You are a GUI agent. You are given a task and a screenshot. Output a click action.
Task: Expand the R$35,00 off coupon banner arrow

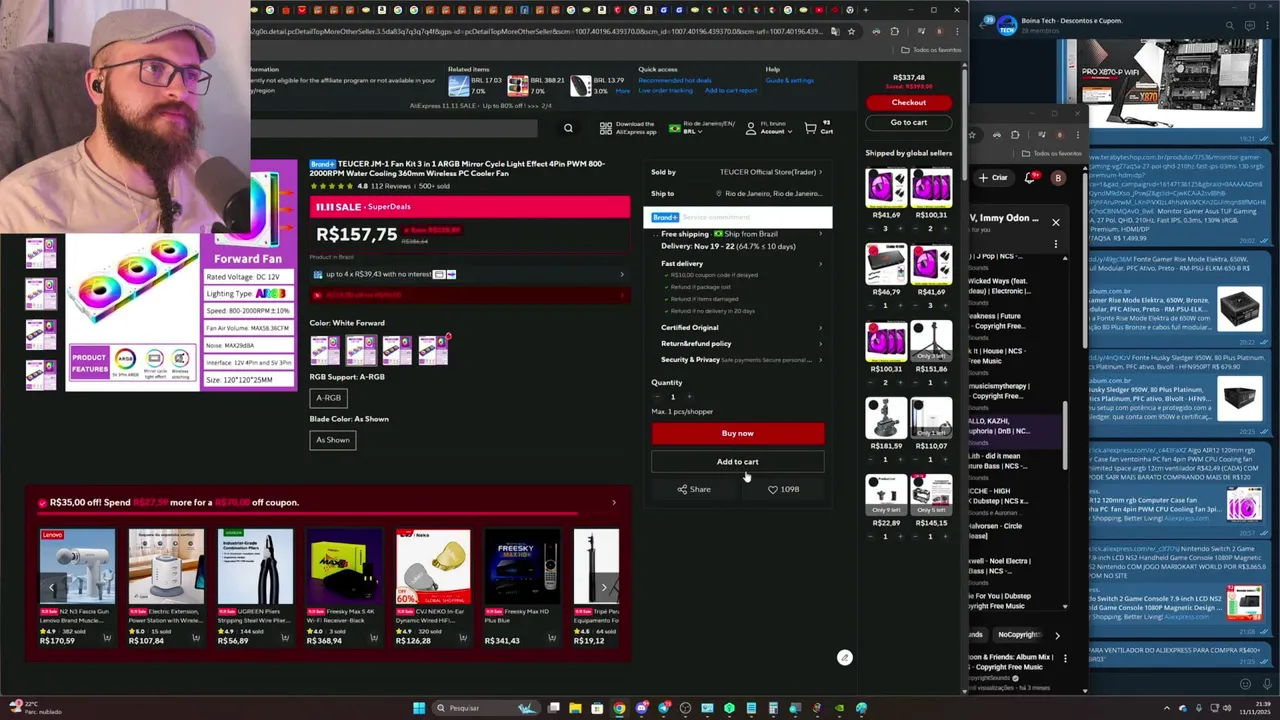pyautogui.click(x=614, y=503)
